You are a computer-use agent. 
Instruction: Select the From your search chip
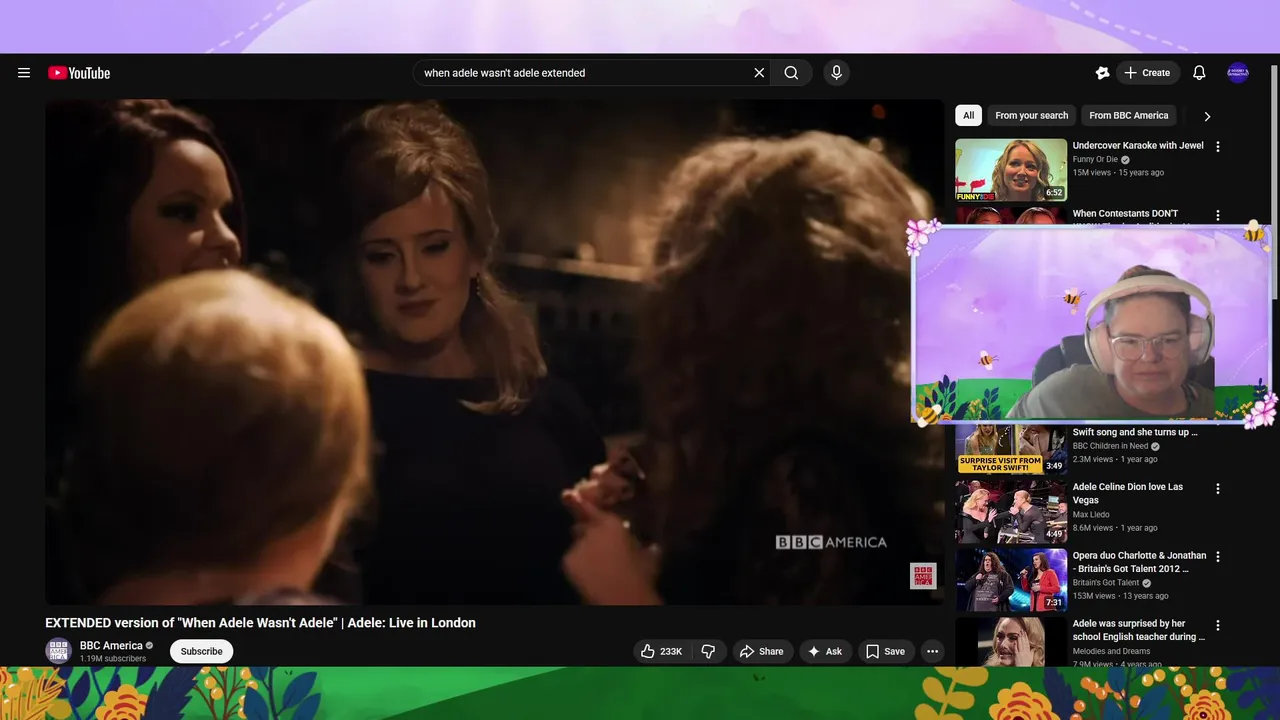pos(1031,116)
